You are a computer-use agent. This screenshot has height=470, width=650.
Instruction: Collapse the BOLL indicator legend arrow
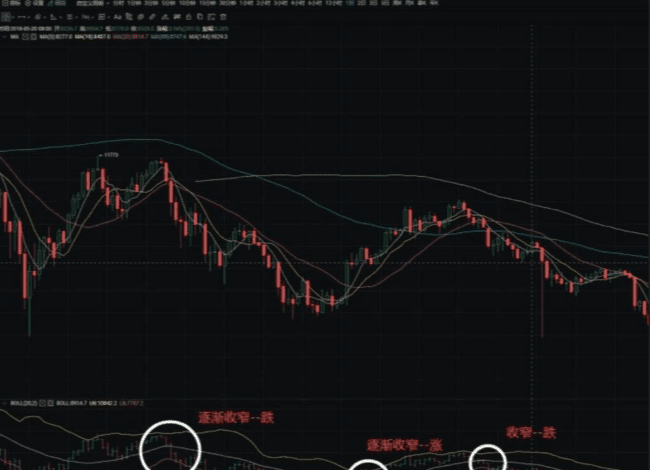5,403
